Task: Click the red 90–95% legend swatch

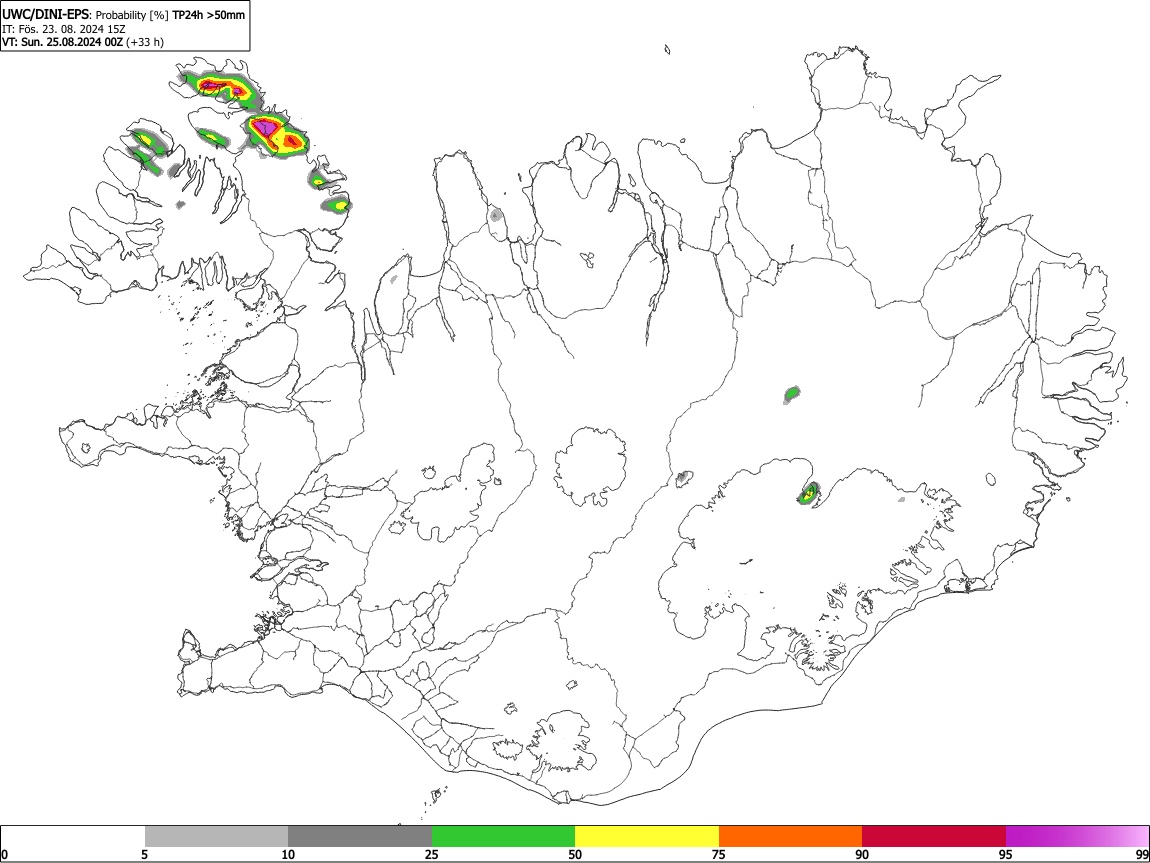Action: pos(934,836)
